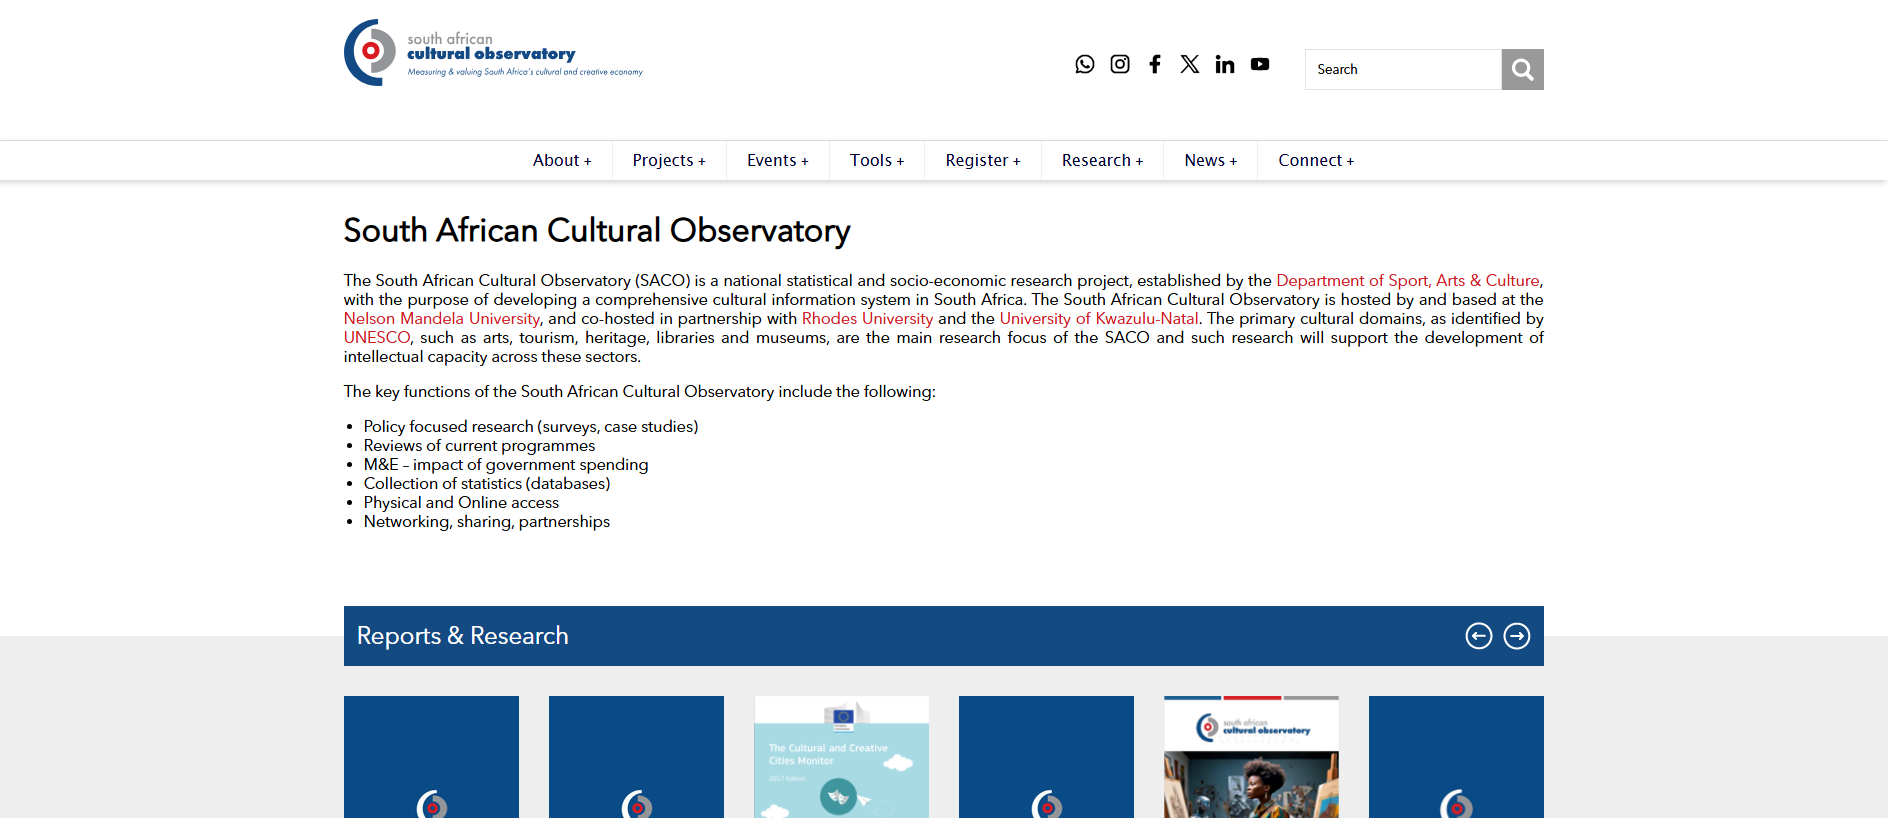Image resolution: width=1888 pixels, height=818 pixels.
Task: Click the 'Networking, sharing, partnerships' bullet
Action: pyautogui.click(x=487, y=522)
